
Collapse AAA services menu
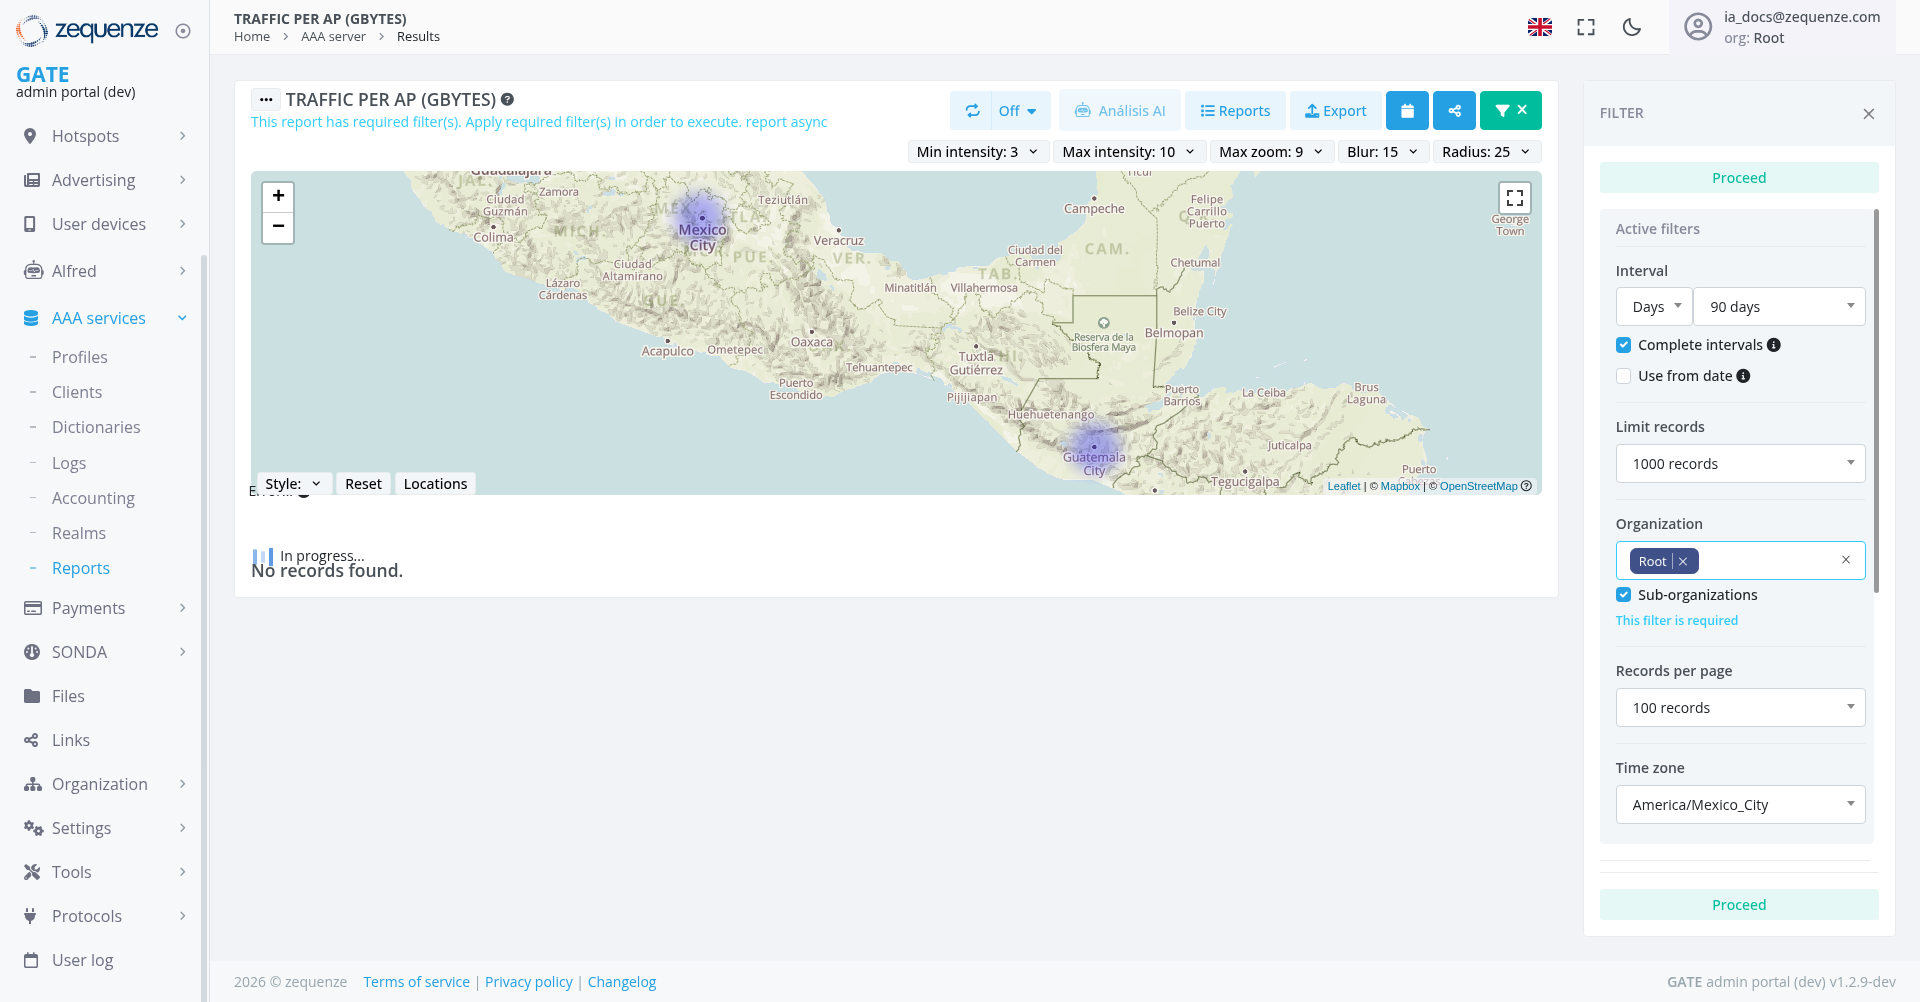104,318
